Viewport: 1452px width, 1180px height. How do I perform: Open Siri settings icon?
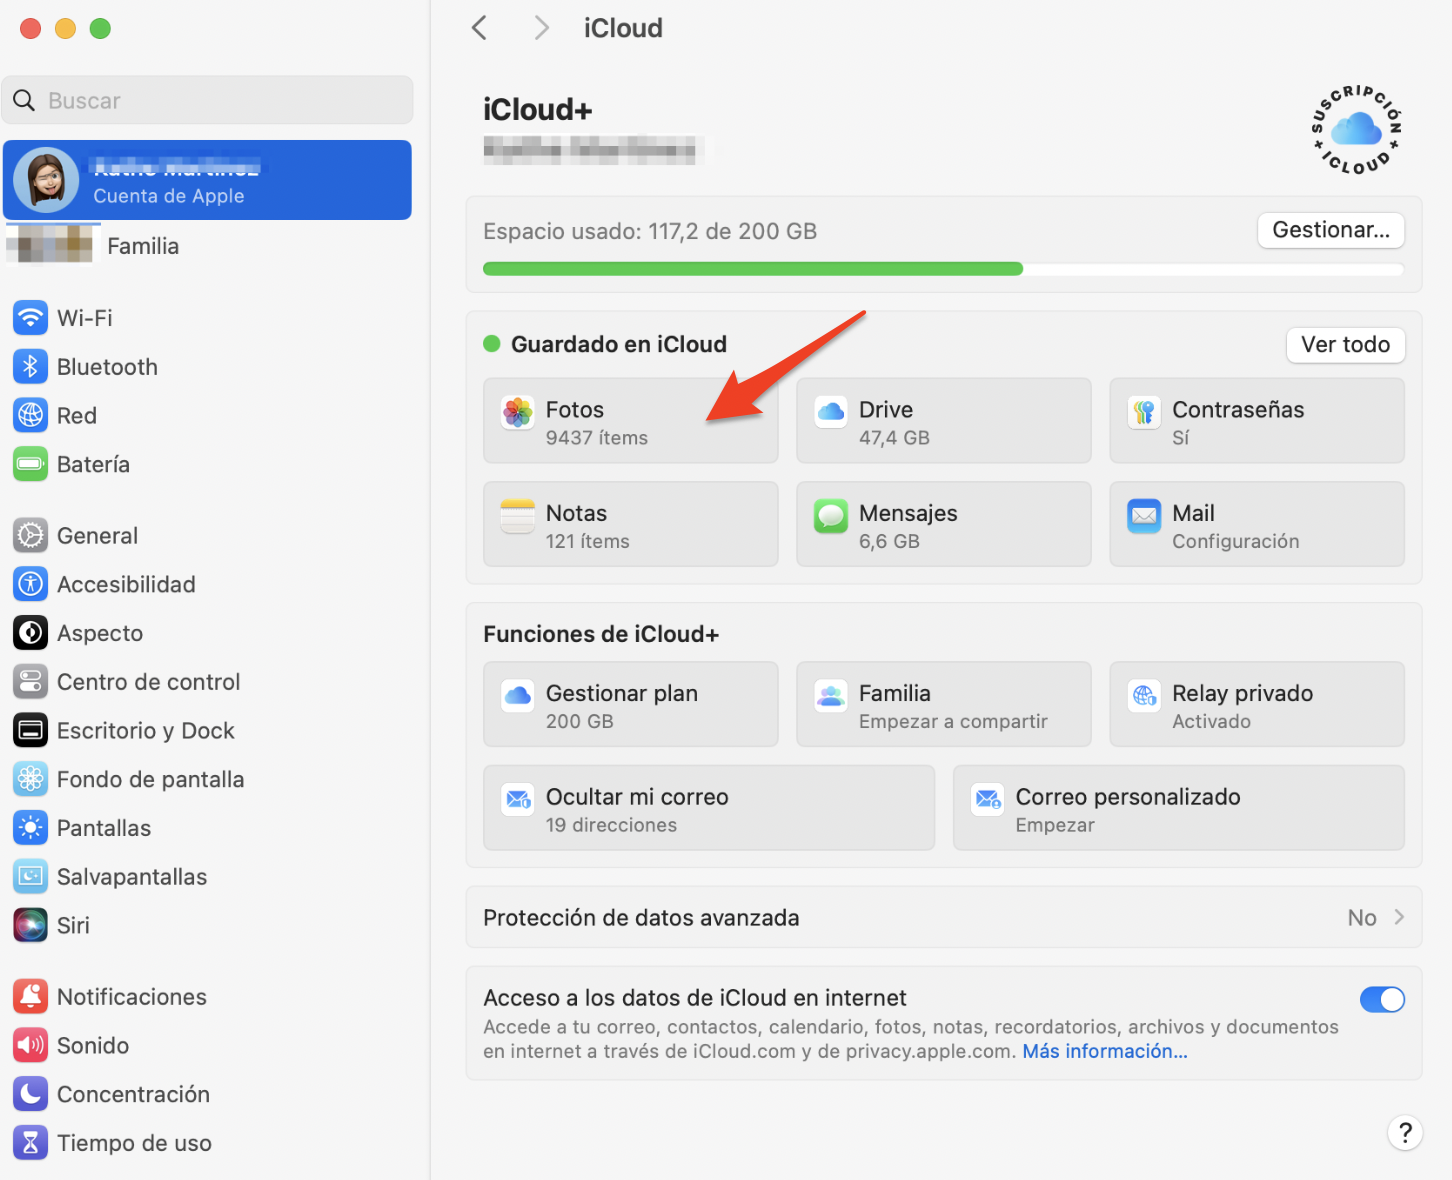click(30, 925)
